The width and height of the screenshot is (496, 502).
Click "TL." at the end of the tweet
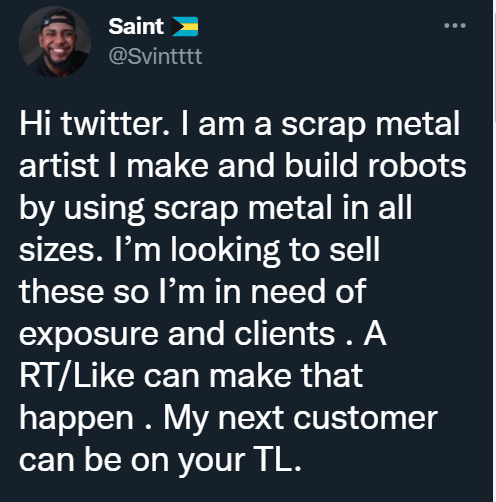(x=277, y=459)
